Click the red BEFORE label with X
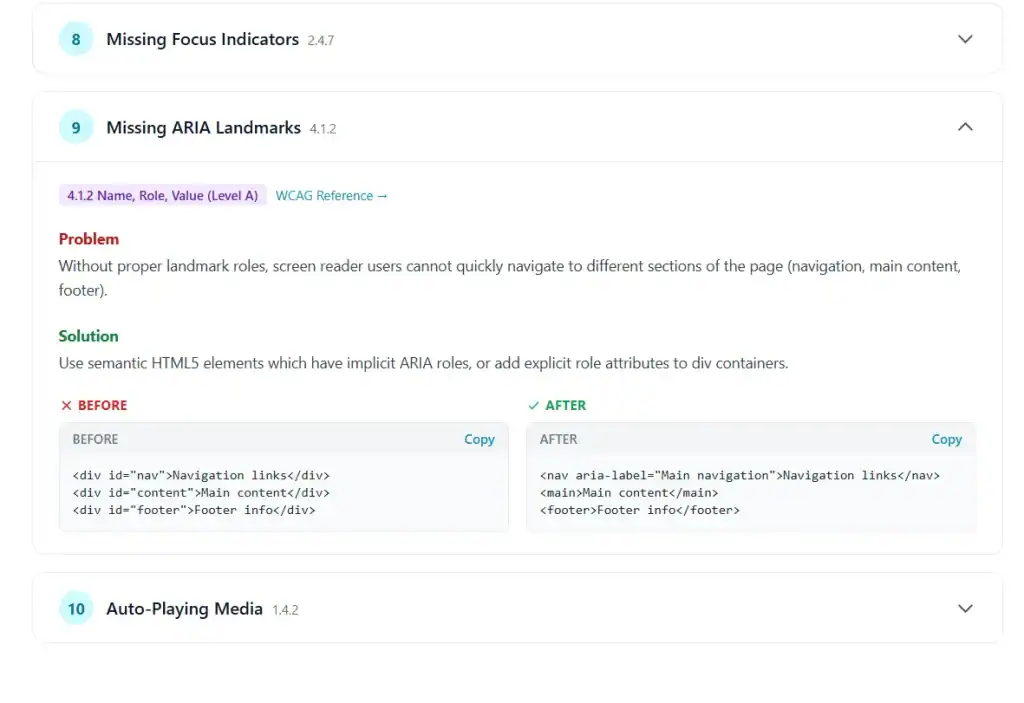 (x=94, y=406)
